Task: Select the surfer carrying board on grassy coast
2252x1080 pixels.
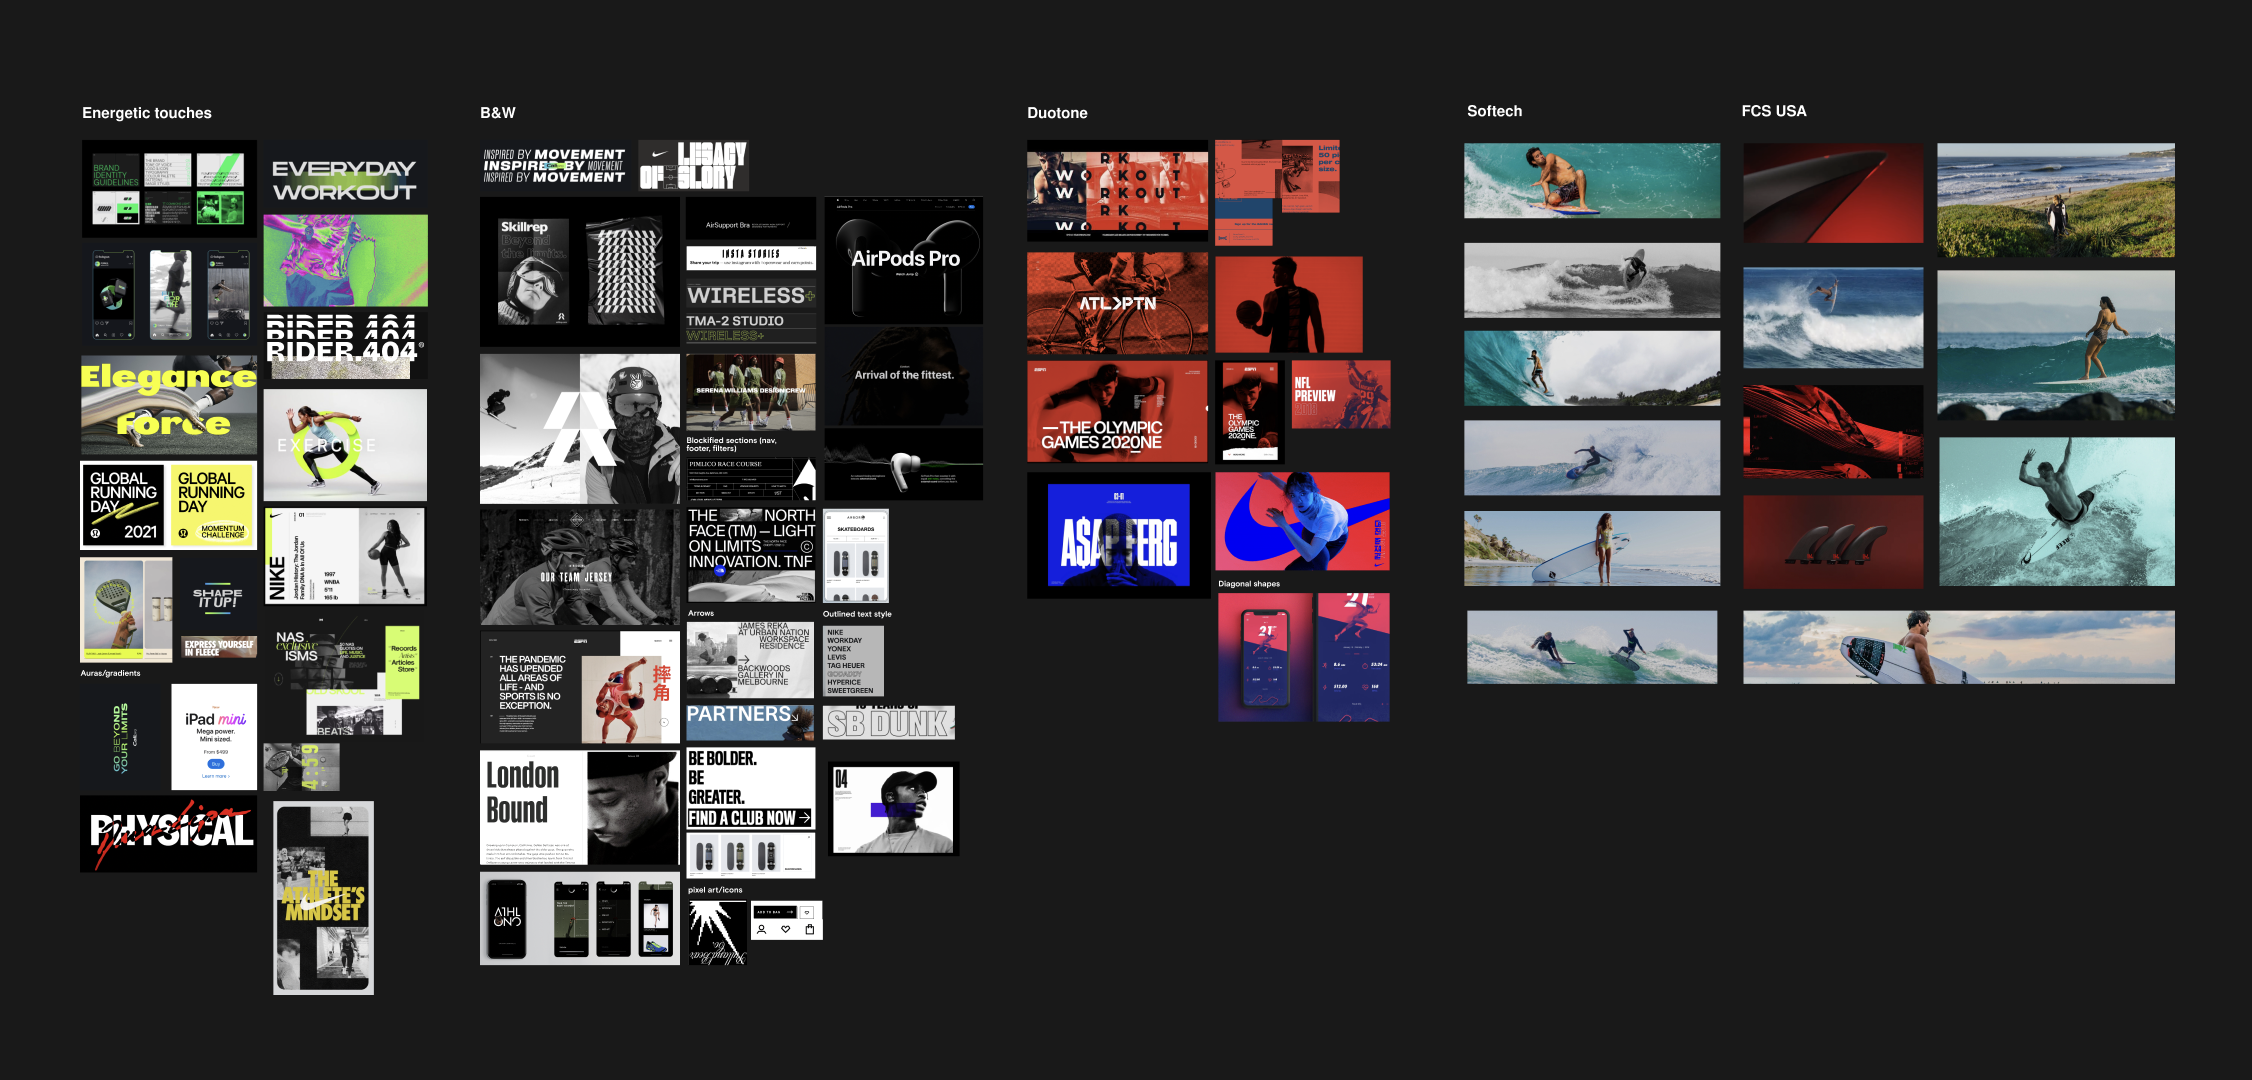Action: coord(2056,200)
